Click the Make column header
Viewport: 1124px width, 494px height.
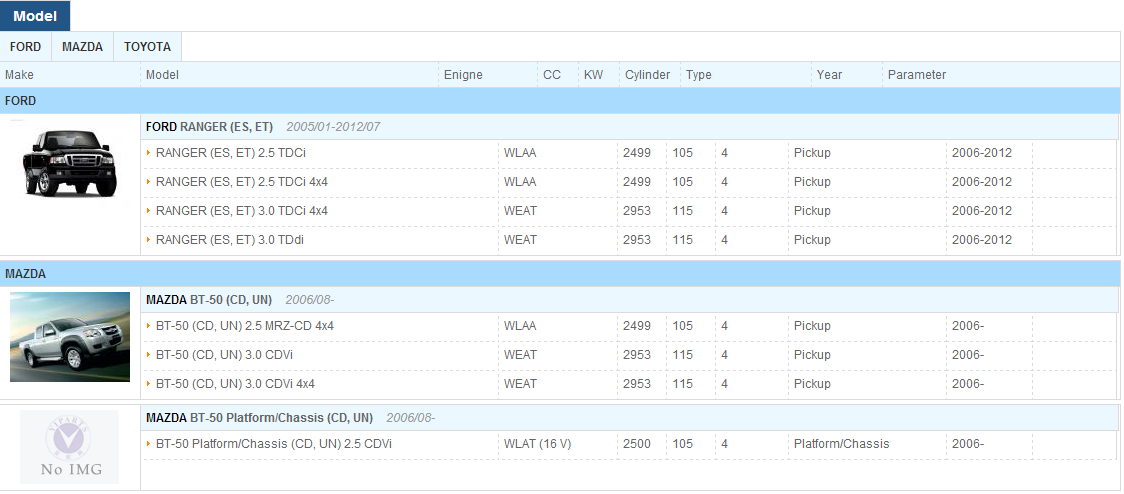click(19, 75)
